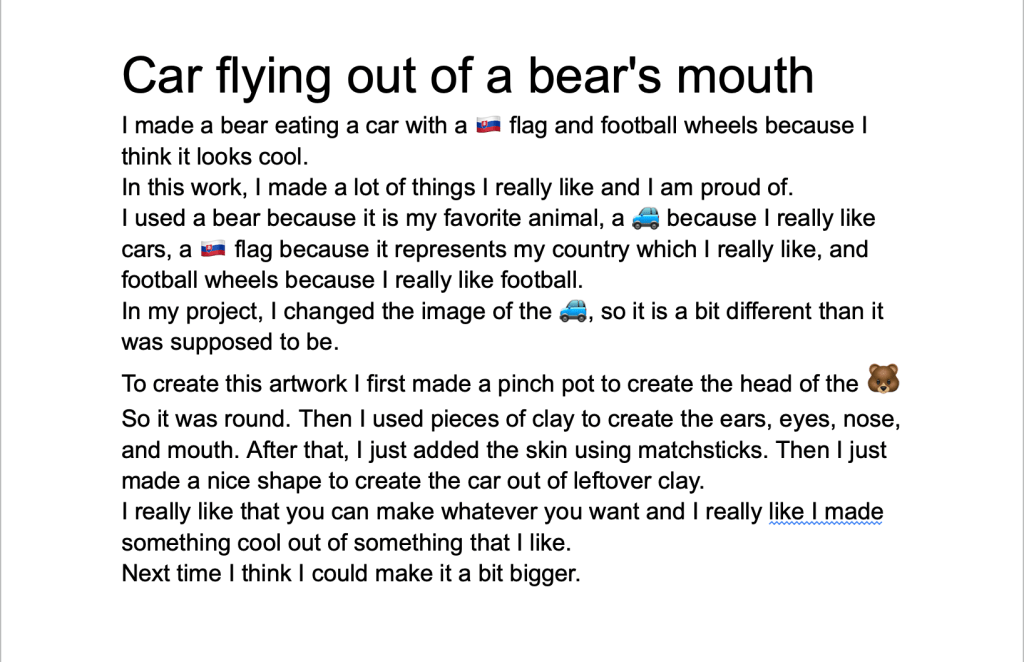This screenshot has height=662, width=1024.
Task: Click the bear emoji after 'head of the'
Action: coord(883,379)
